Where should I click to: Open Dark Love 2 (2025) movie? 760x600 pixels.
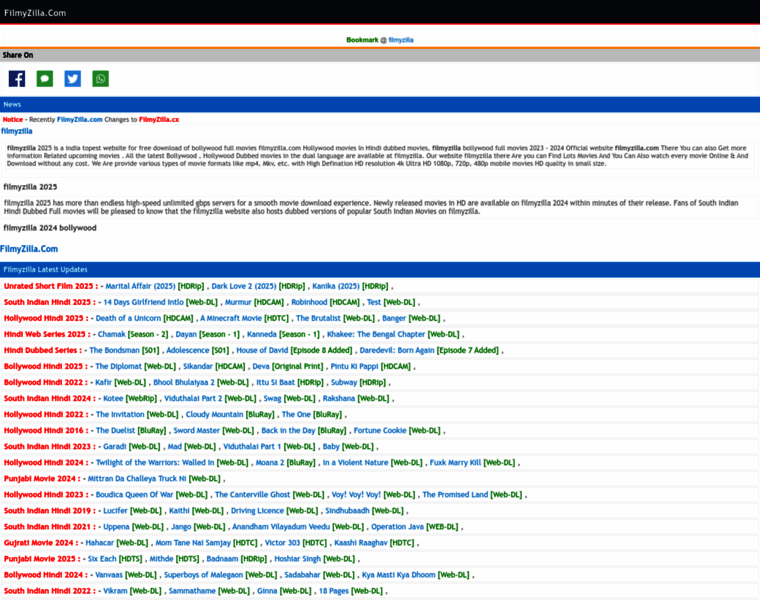click(244, 286)
